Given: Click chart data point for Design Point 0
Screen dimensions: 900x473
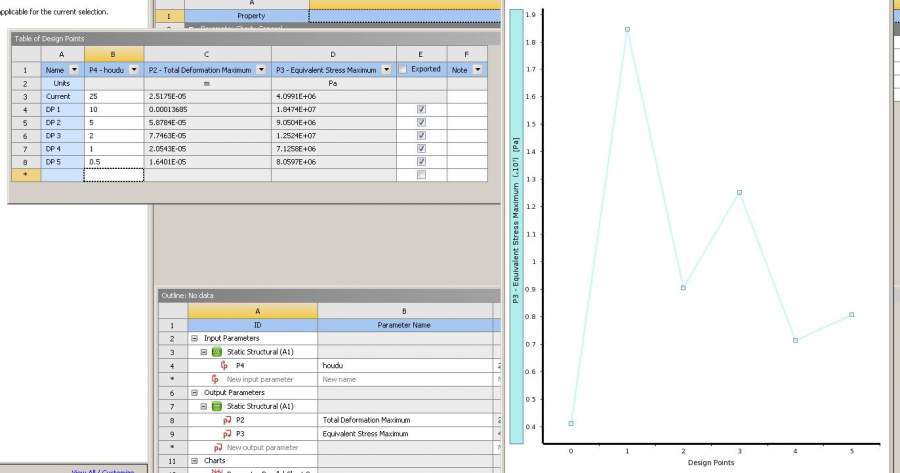Looking at the screenshot, I should click(x=571, y=424).
